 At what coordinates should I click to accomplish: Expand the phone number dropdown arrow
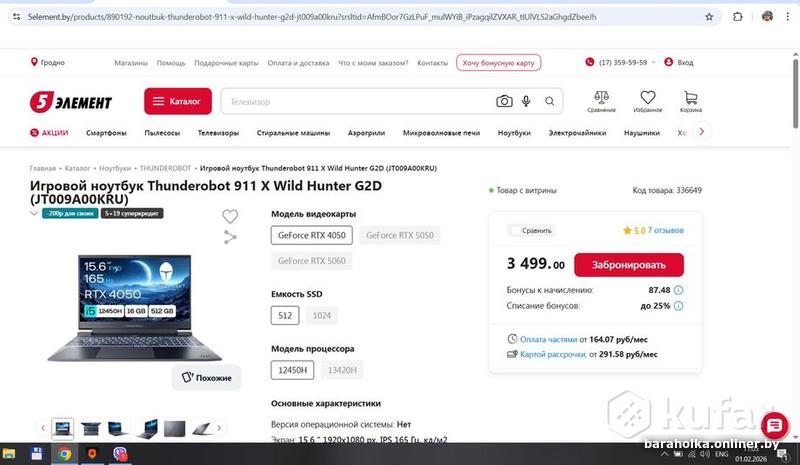coord(654,62)
